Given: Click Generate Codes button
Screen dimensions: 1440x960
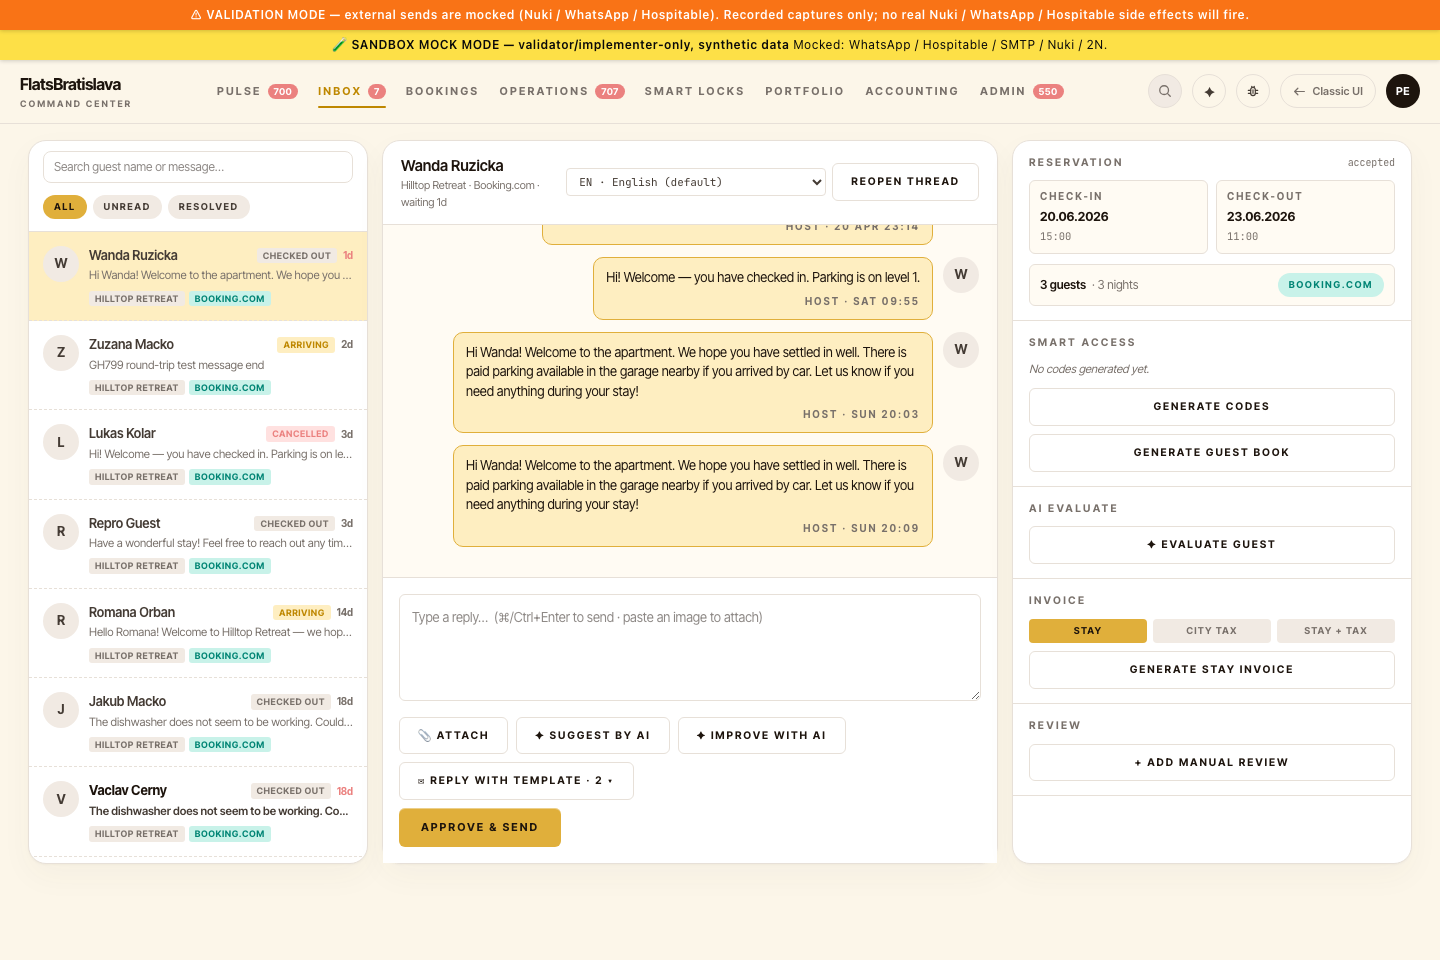Looking at the screenshot, I should coord(1212,407).
